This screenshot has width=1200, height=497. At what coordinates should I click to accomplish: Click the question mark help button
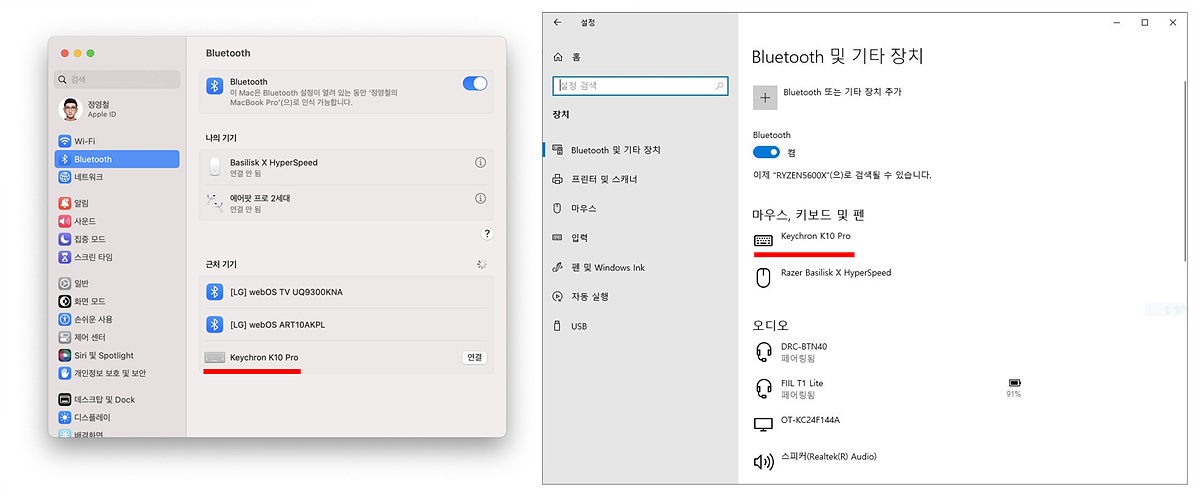pos(487,233)
